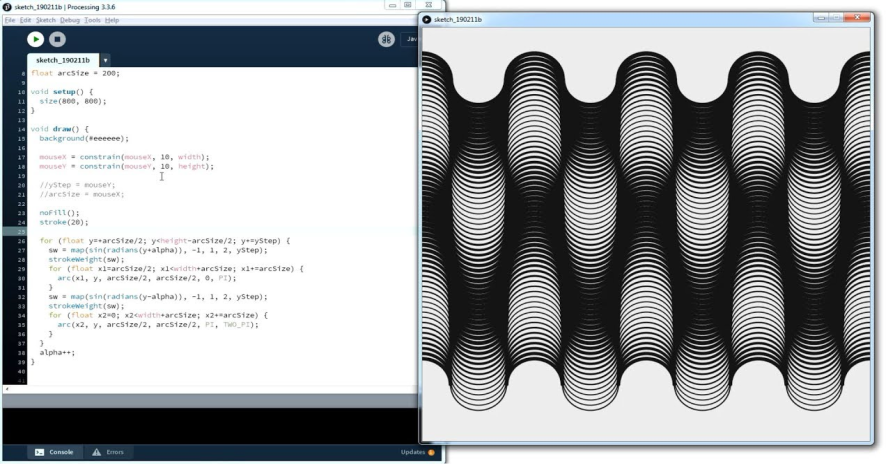Open the tab options arrow menu

pos(105,60)
